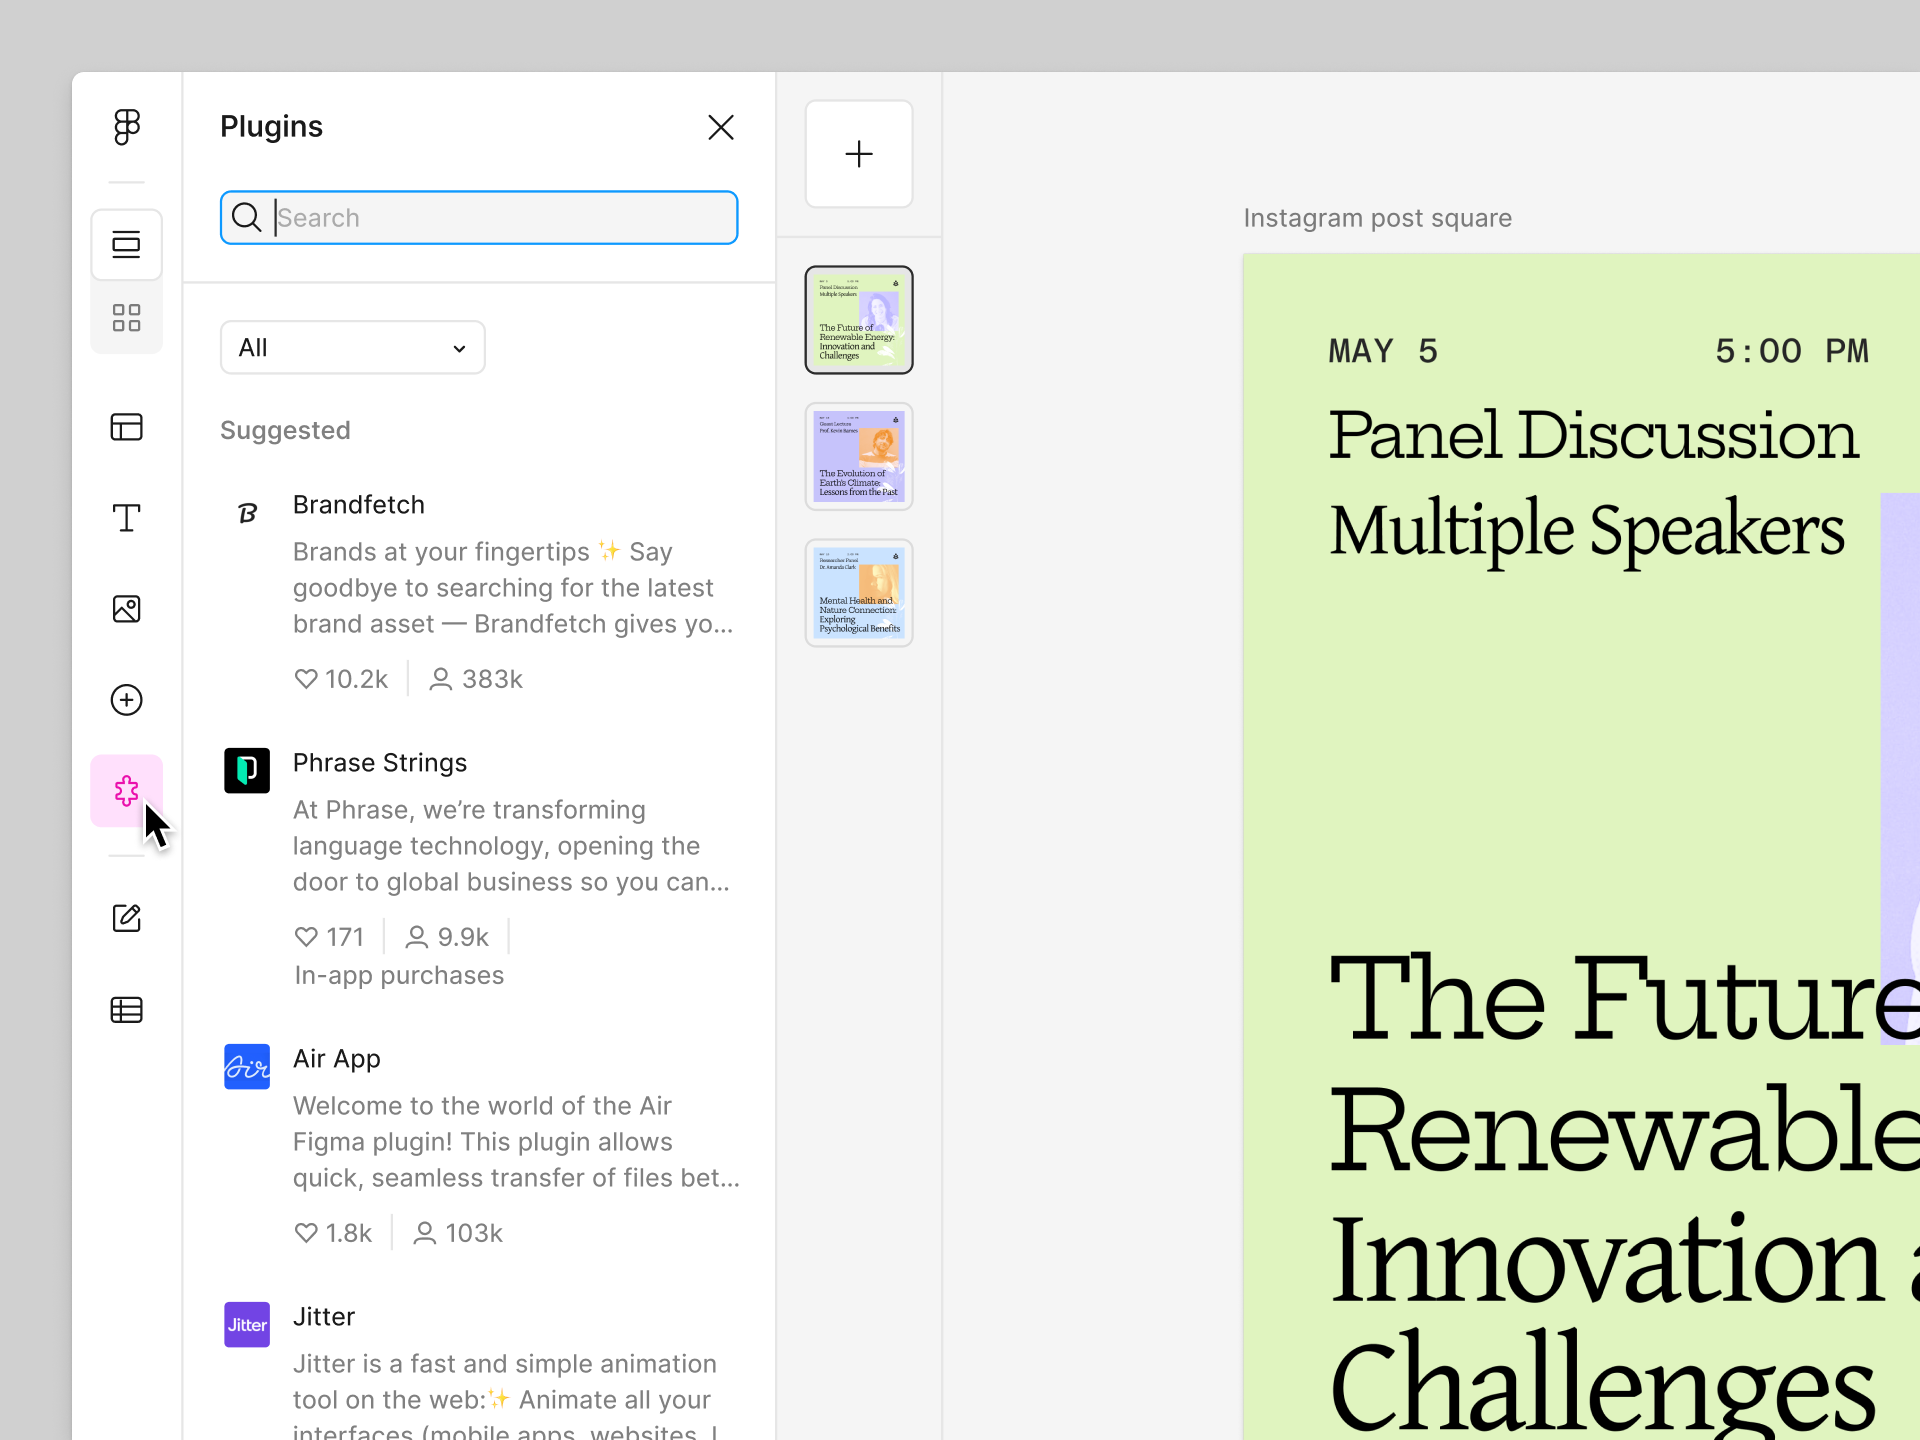Image resolution: width=1920 pixels, height=1440 pixels.
Task: Click the circled plus Insert icon
Action: click(x=127, y=700)
